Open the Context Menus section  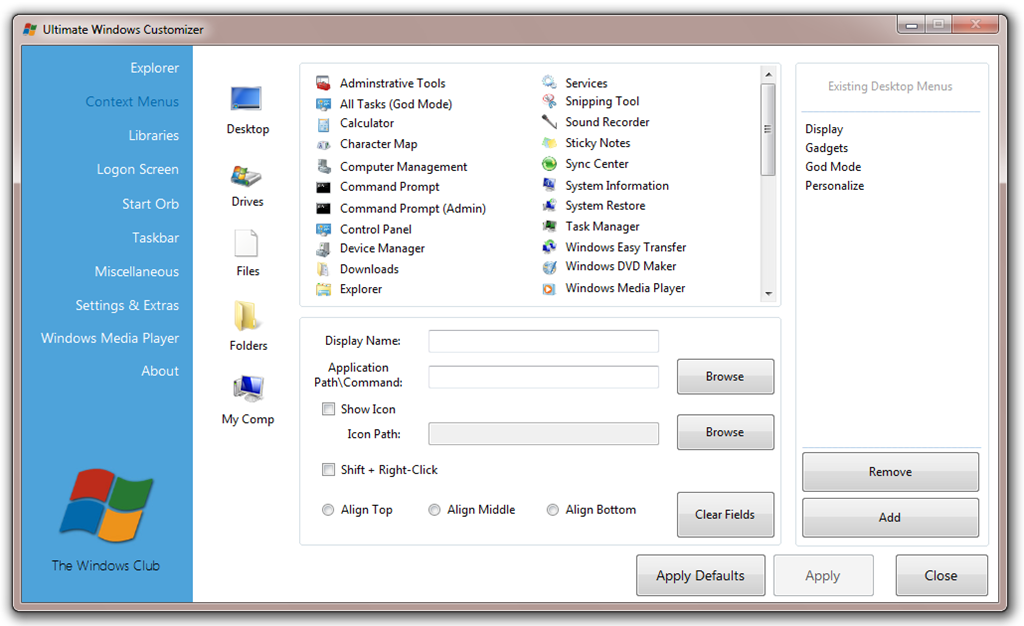[x=132, y=102]
